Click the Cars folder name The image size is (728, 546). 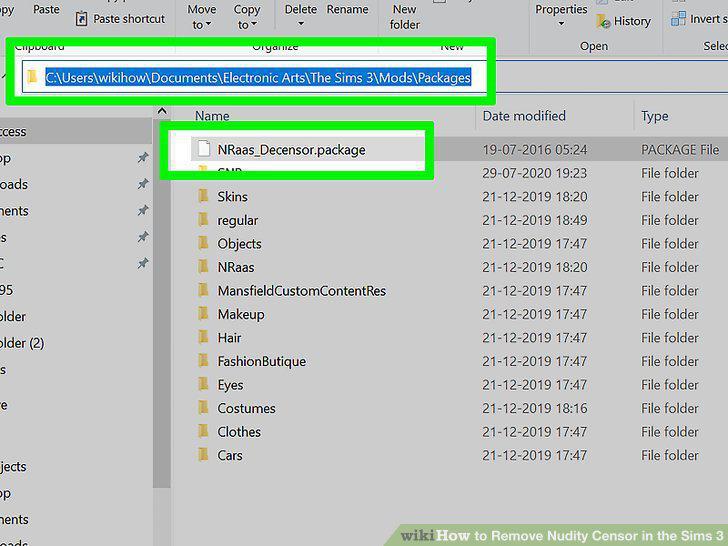[x=229, y=455]
